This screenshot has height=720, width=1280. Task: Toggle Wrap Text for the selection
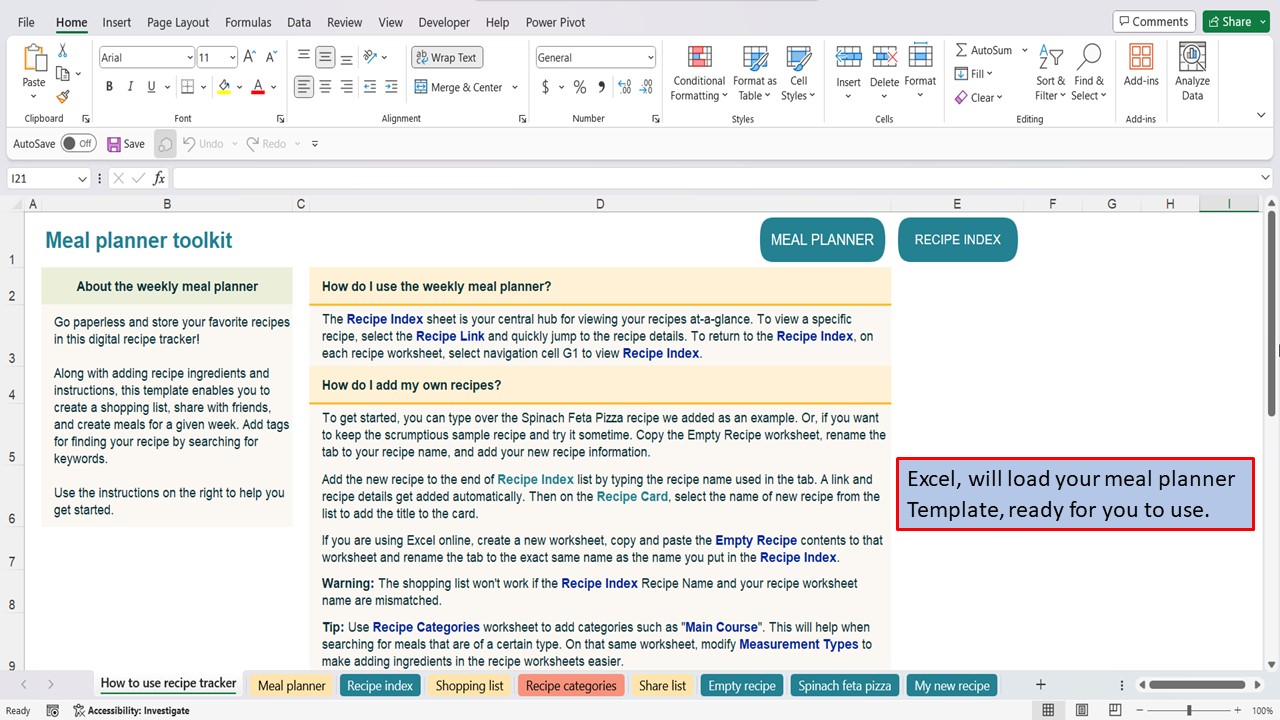[x=446, y=57]
